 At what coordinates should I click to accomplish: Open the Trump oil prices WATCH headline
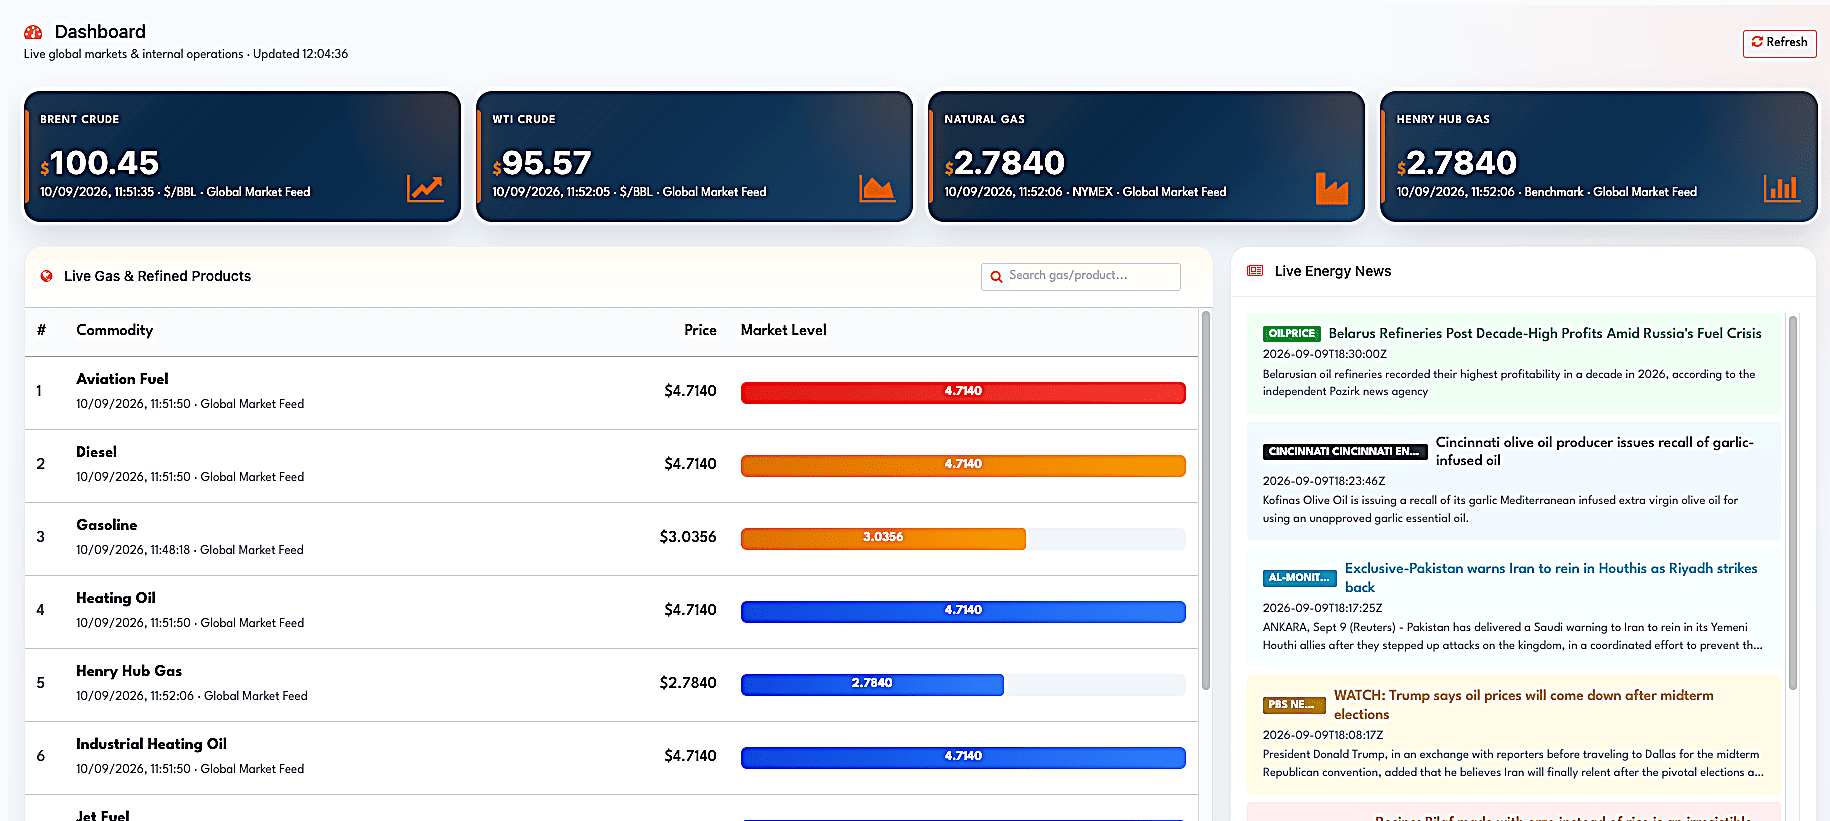point(1524,705)
